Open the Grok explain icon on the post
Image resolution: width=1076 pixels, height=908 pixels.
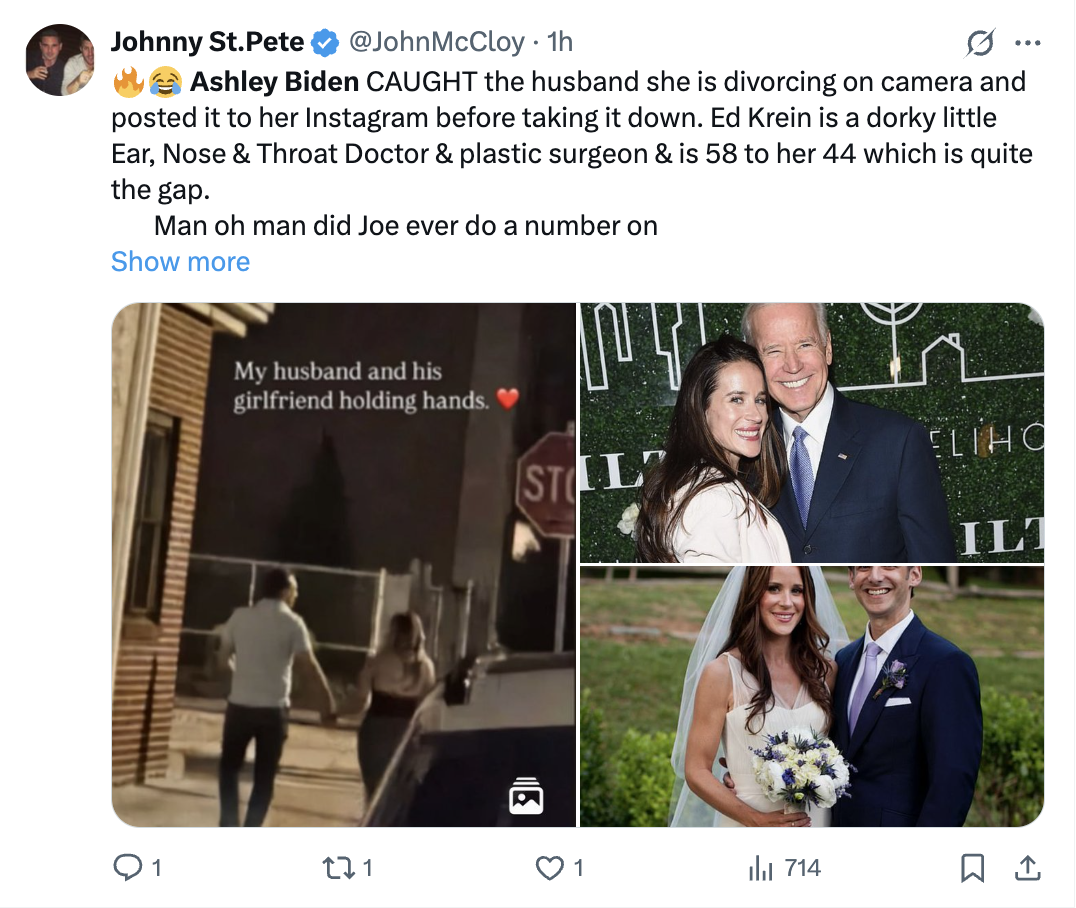[x=980, y=43]
